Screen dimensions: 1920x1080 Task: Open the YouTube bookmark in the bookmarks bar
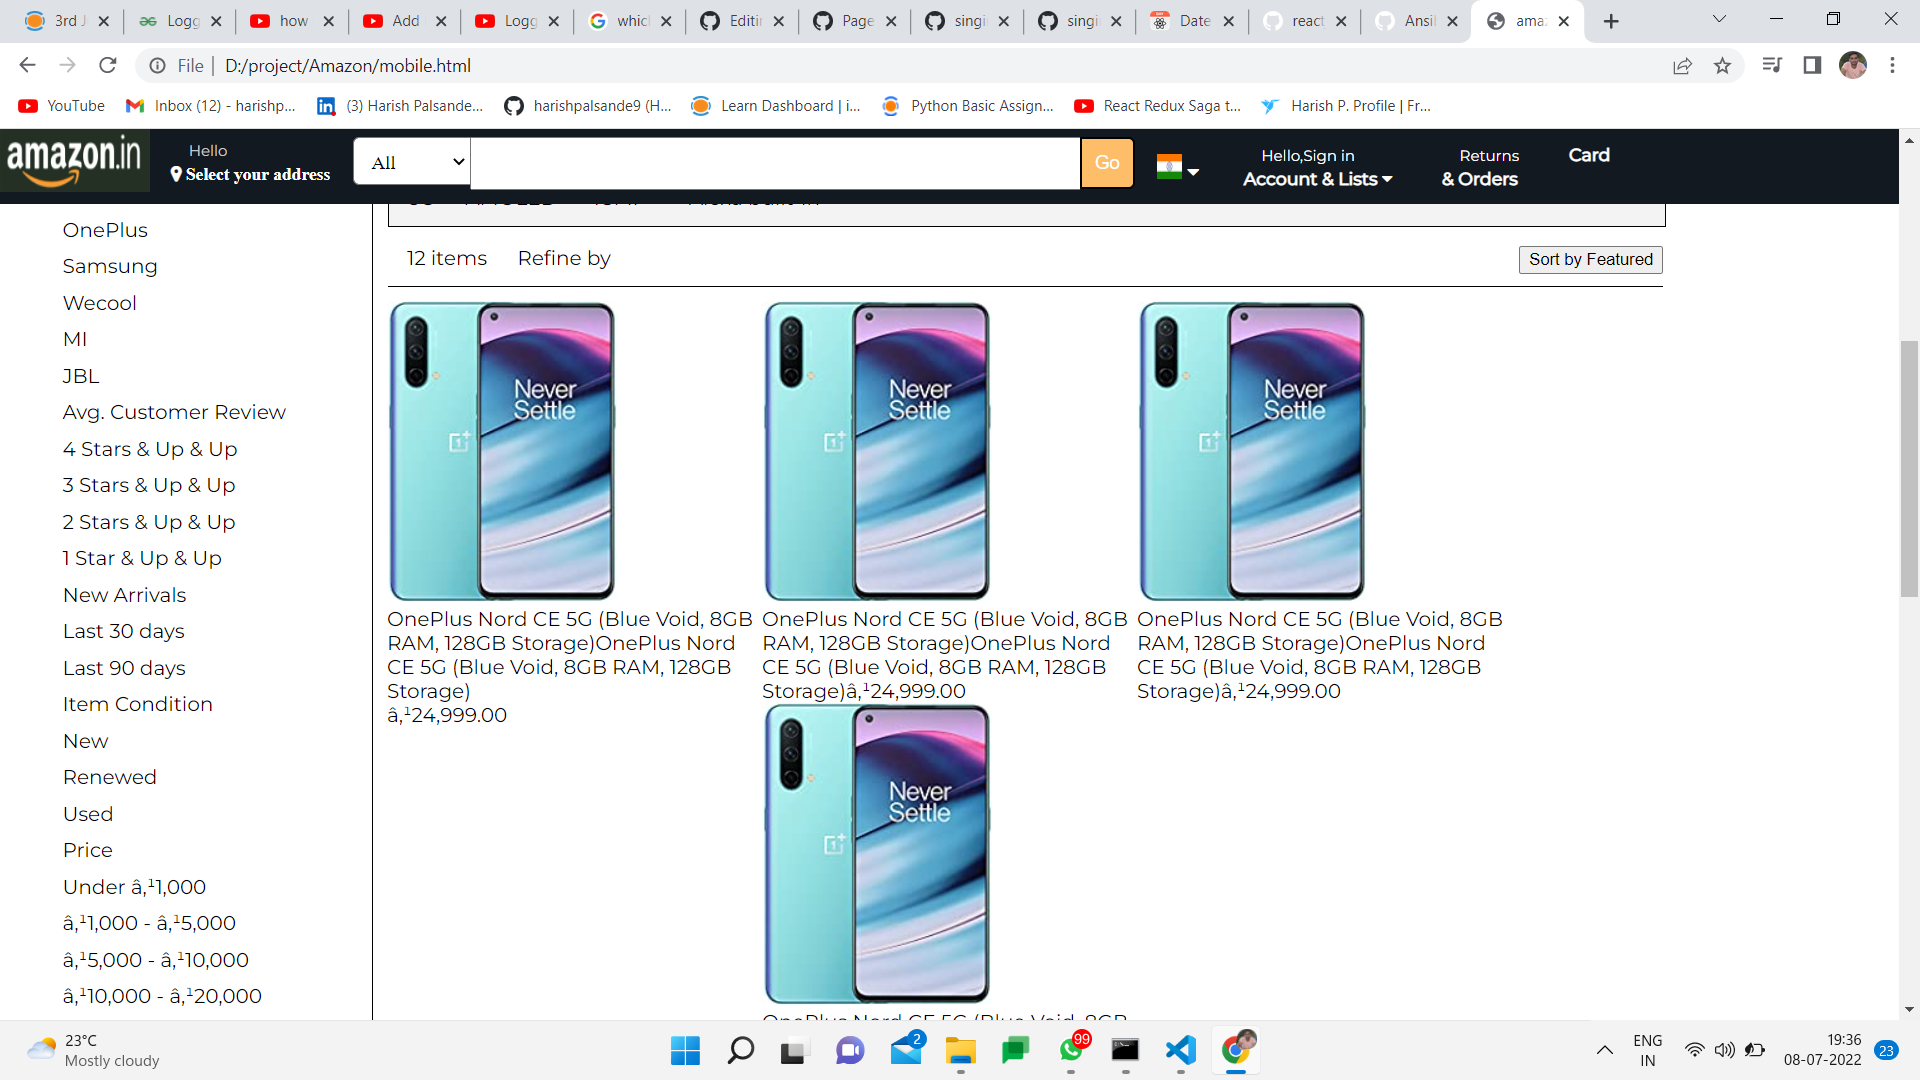tap(60, 105)
